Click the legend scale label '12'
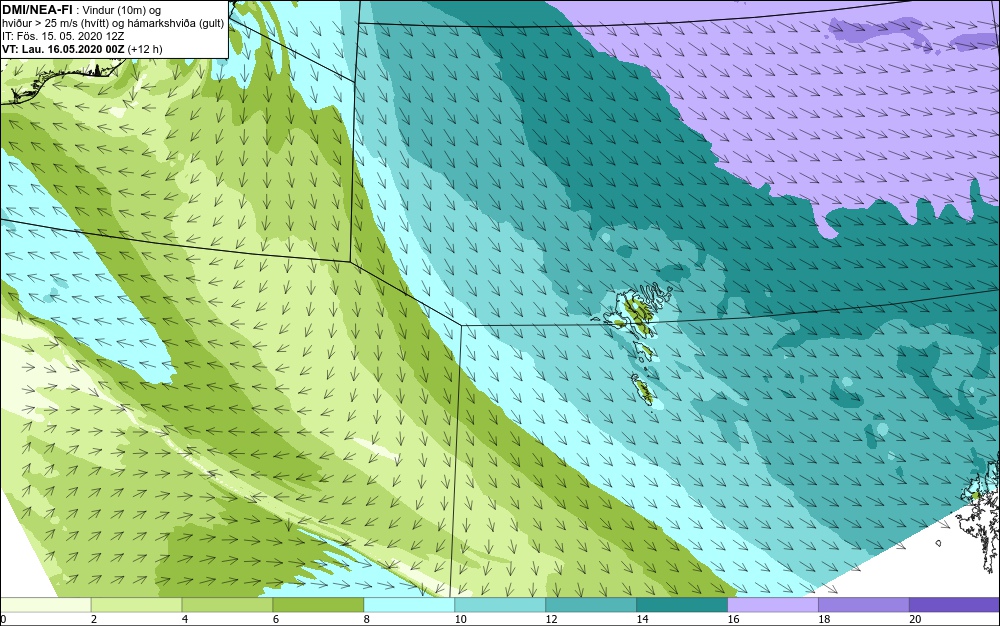The width and height of the screenshot is (1000, 626). [x=551, y=619]
